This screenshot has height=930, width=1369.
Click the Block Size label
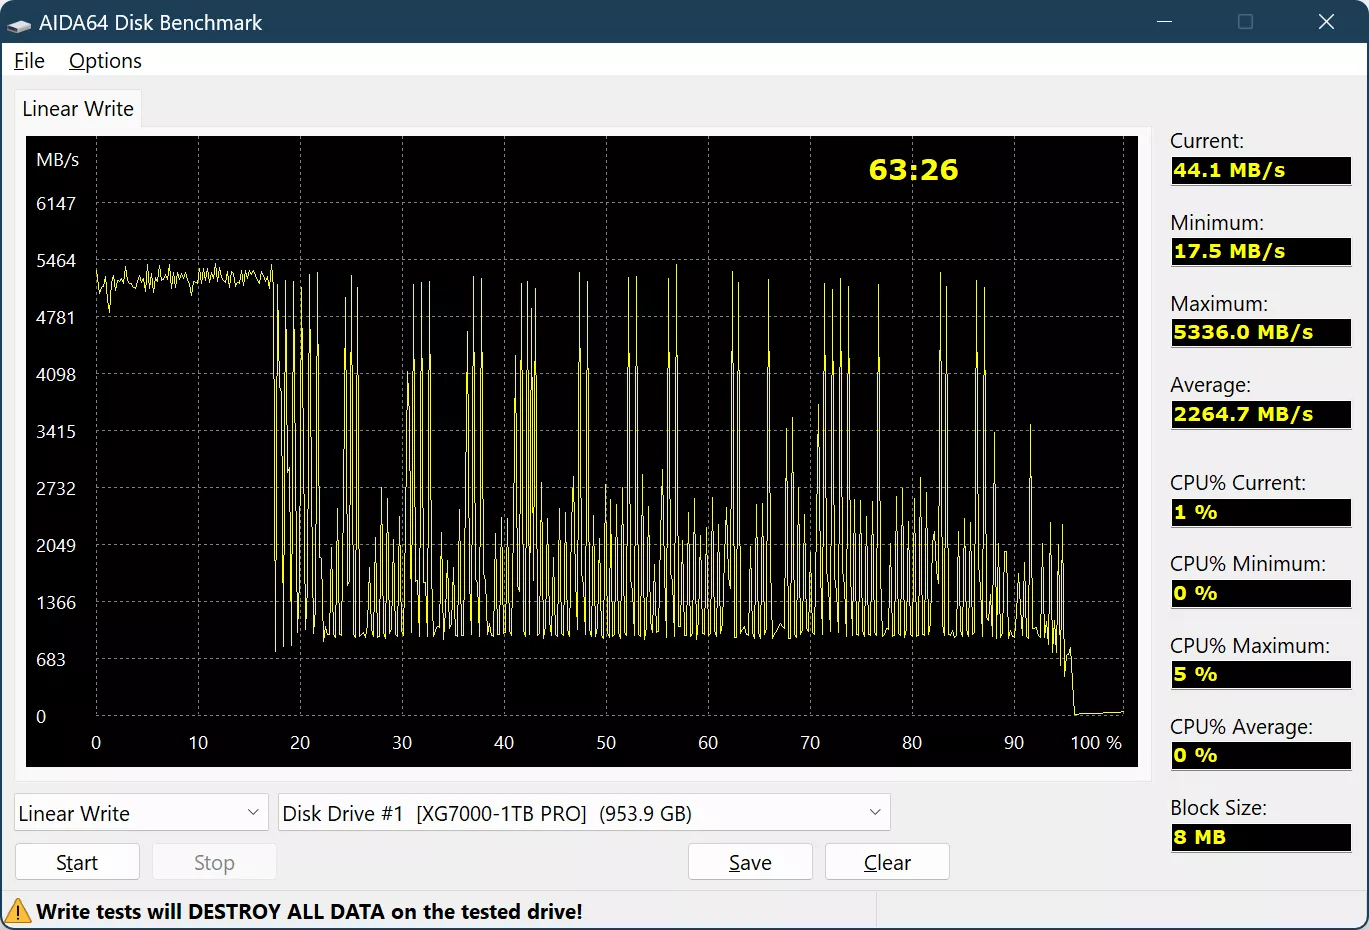click(x=1218, y=808)
